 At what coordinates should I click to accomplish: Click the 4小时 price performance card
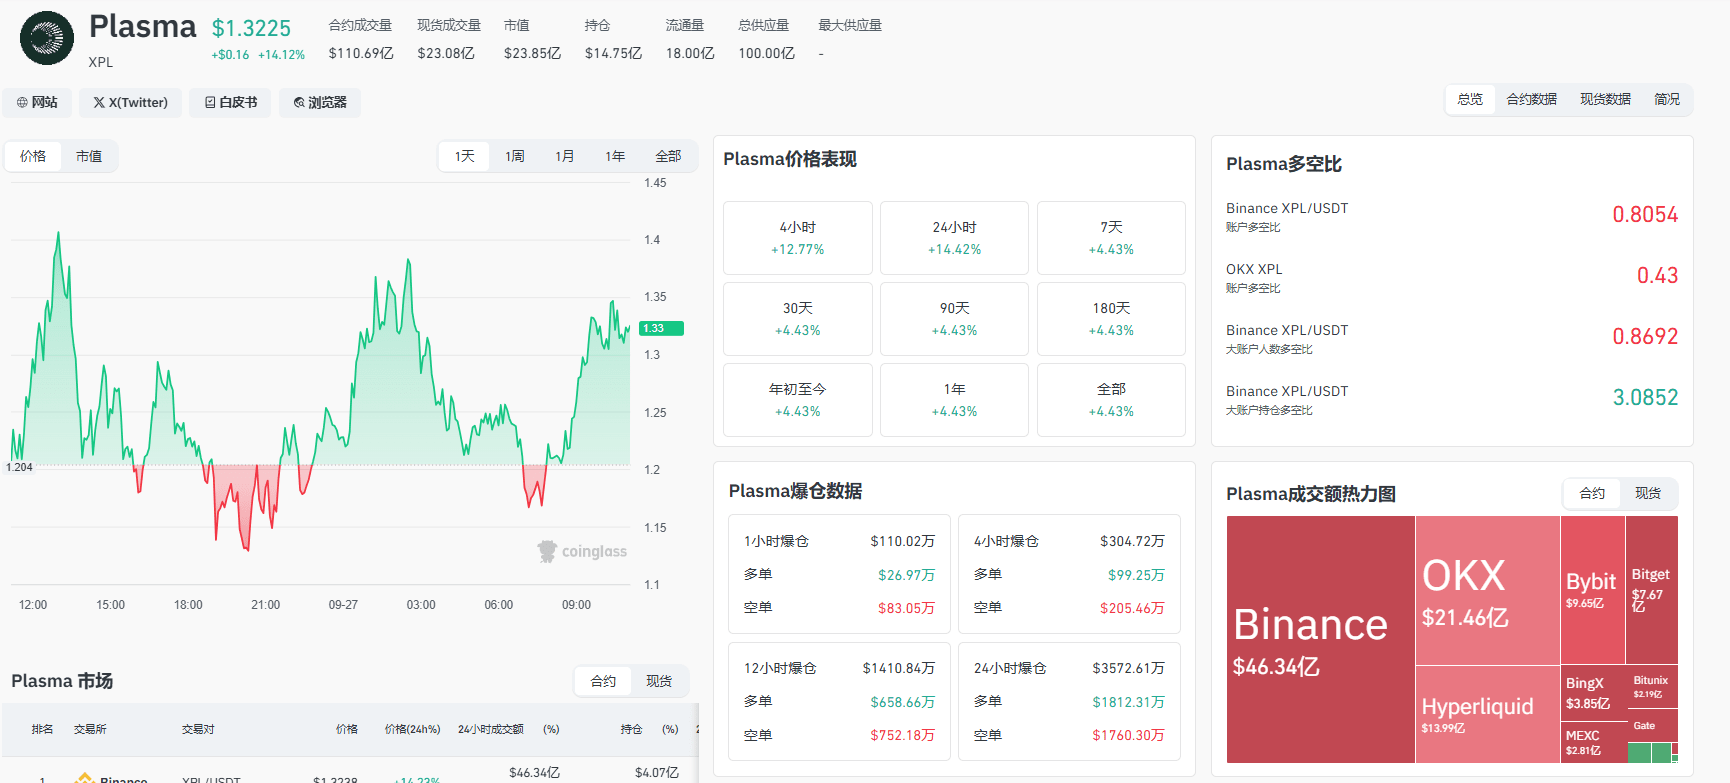(798, 238)
